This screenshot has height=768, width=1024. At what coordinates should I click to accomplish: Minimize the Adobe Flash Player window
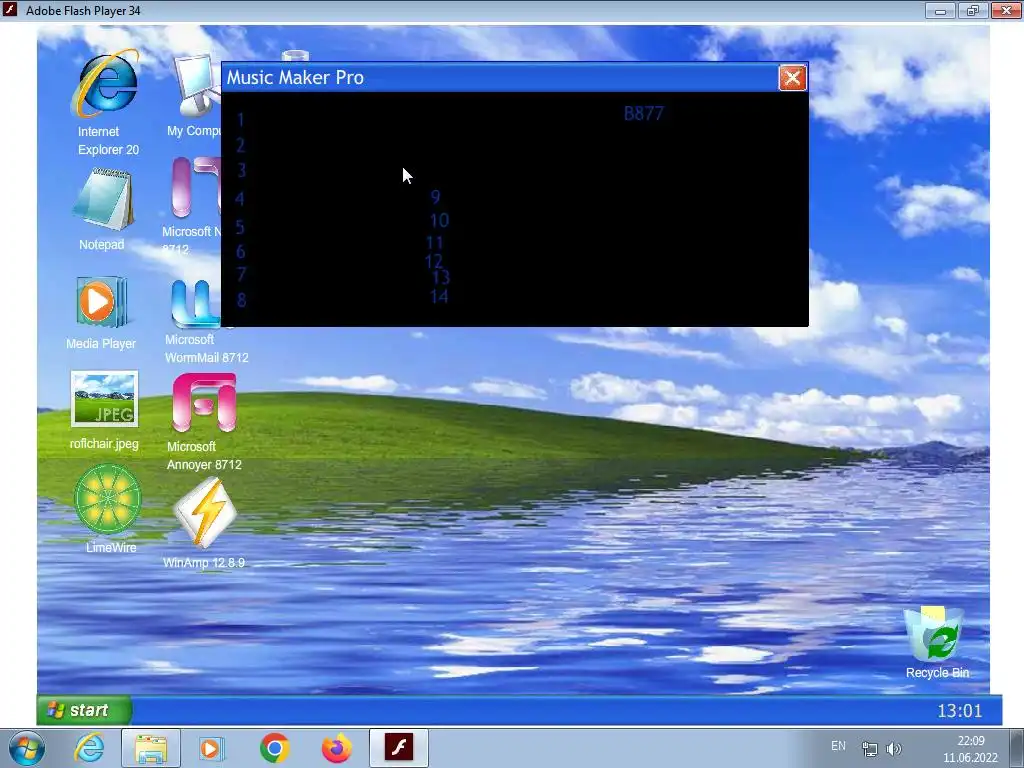[940, 10]
